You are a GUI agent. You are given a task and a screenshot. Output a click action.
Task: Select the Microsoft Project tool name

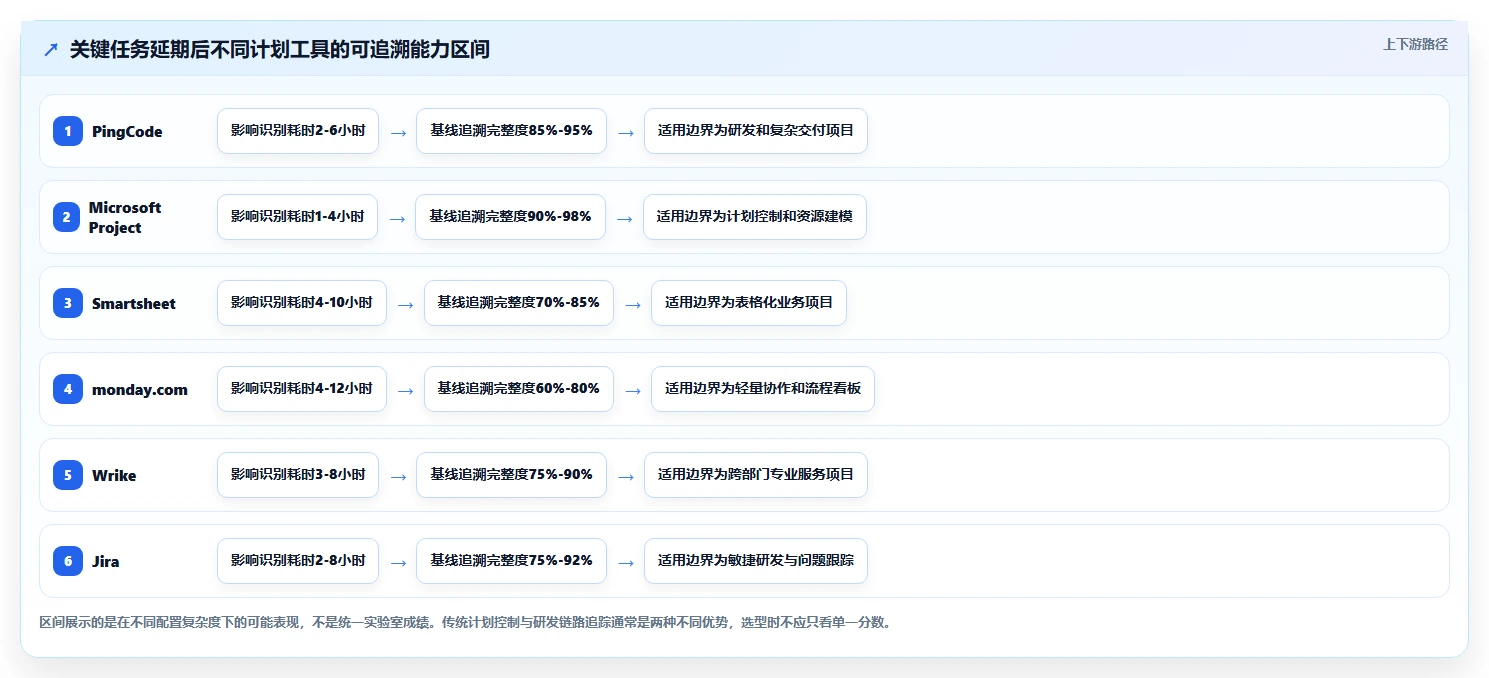(125, 217)
